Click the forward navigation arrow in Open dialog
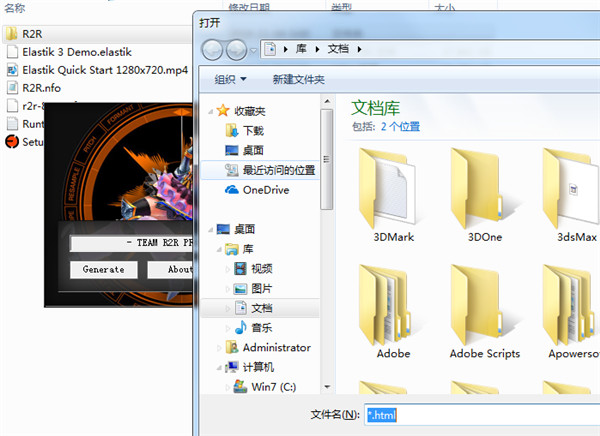Screen dimensions: 600x436 (x=236, y=50)
